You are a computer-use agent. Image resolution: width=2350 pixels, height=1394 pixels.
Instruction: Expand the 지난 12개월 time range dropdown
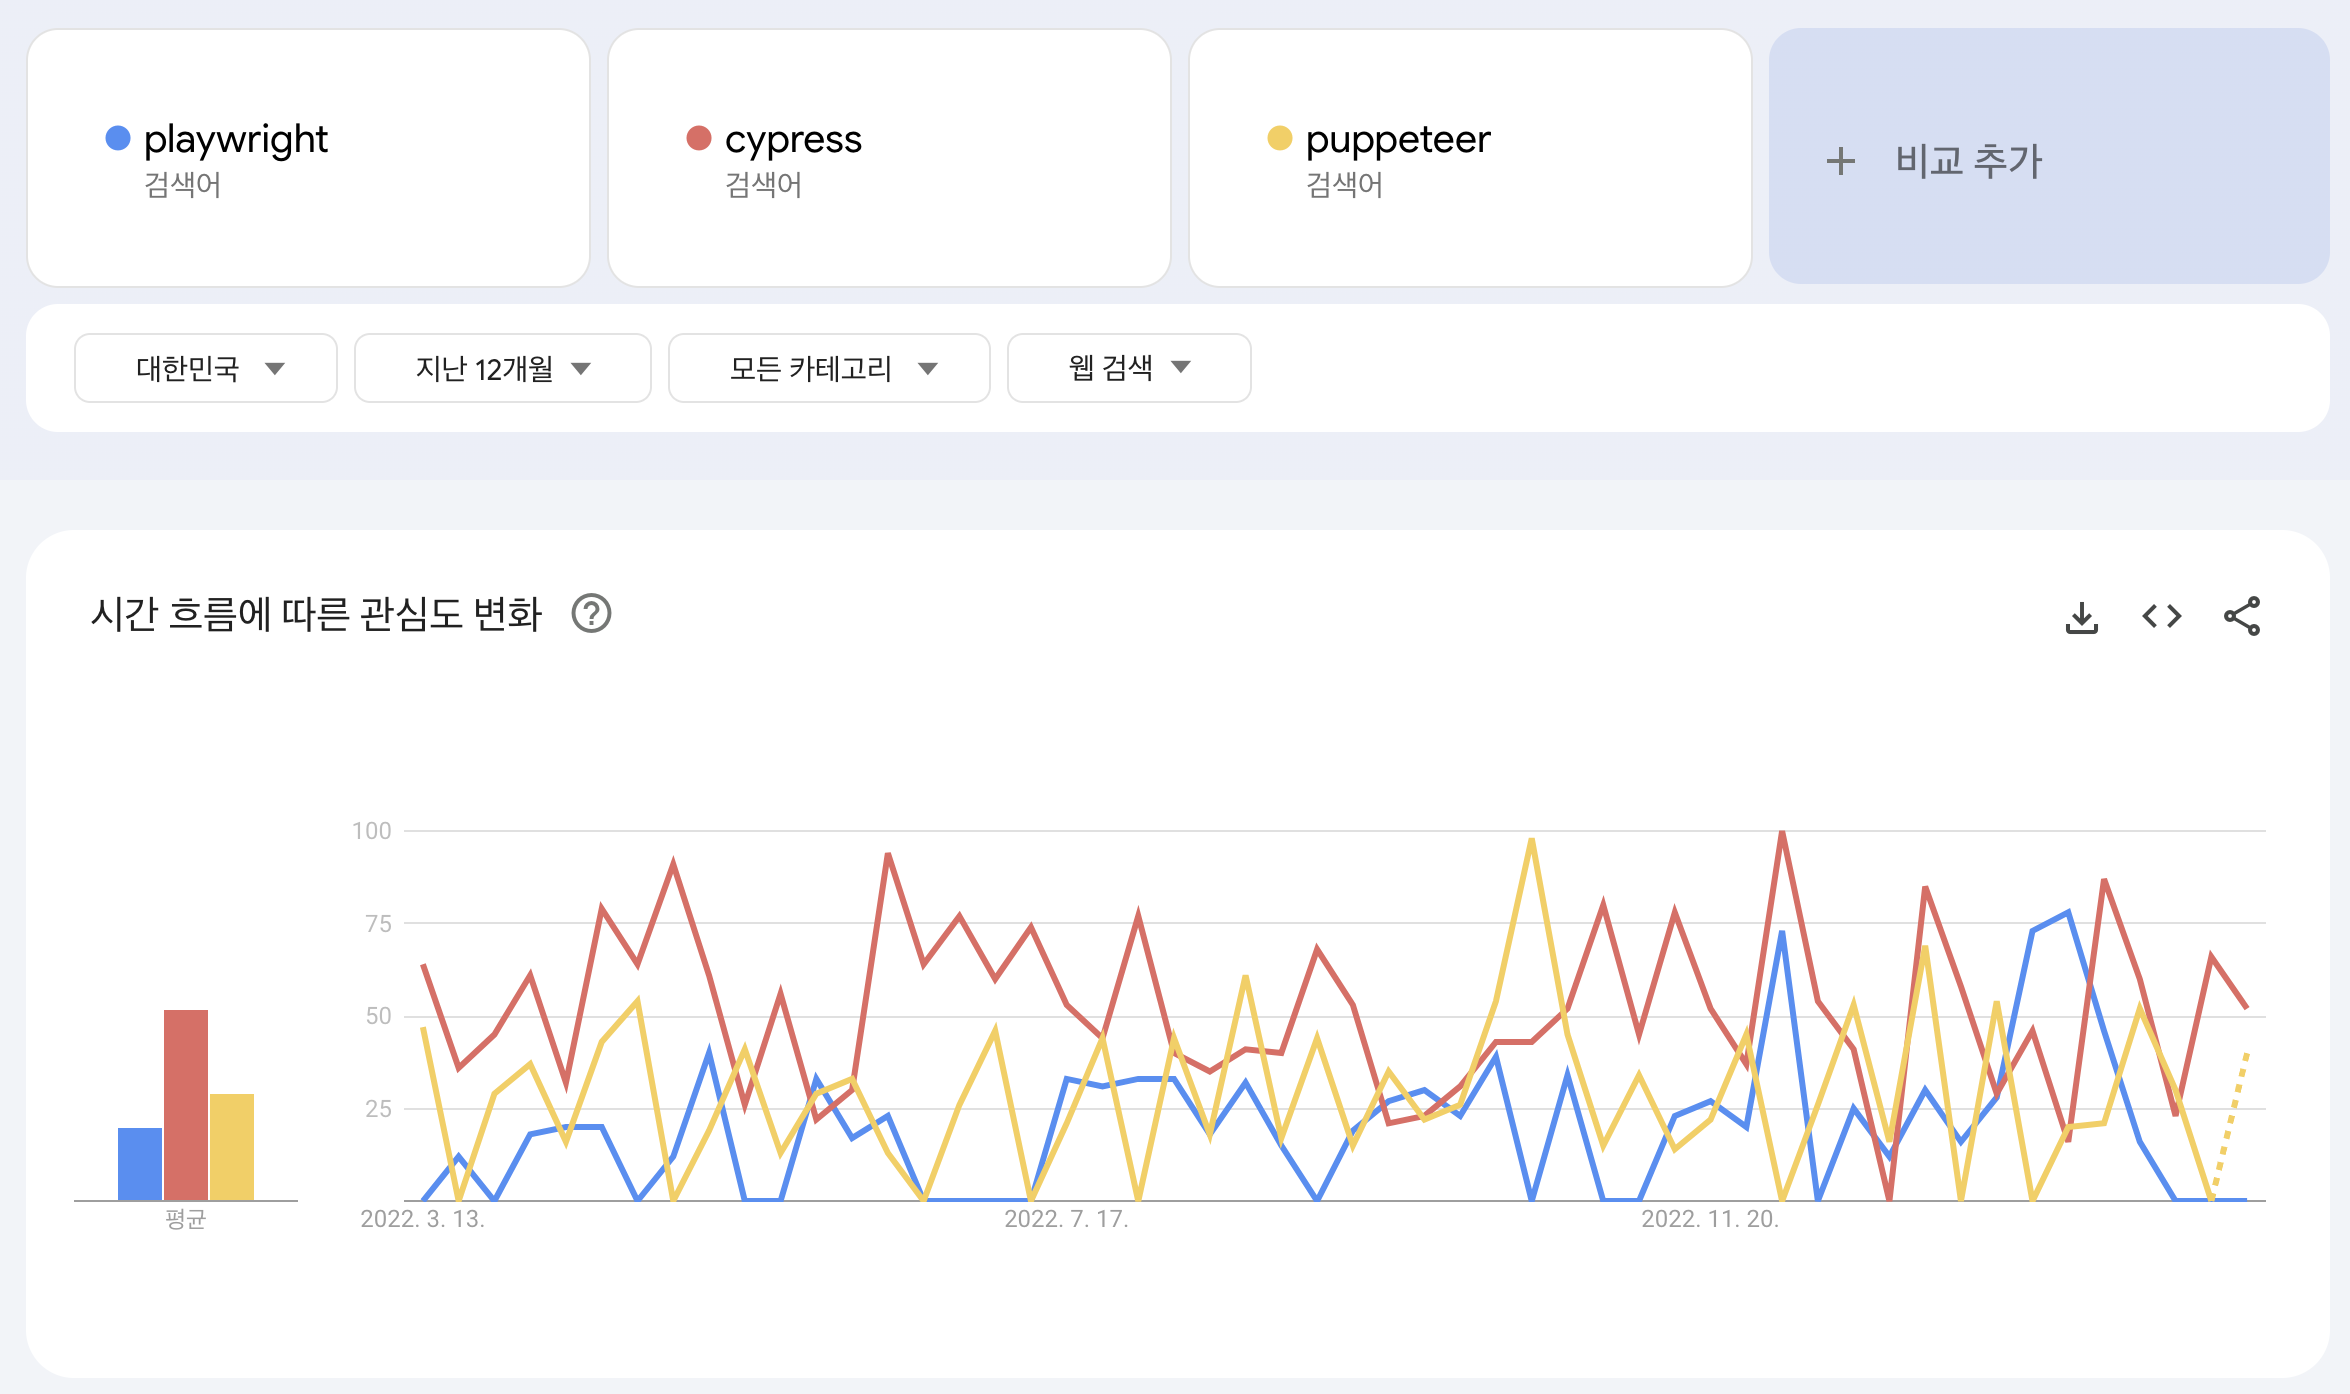[x=502, y=368]
